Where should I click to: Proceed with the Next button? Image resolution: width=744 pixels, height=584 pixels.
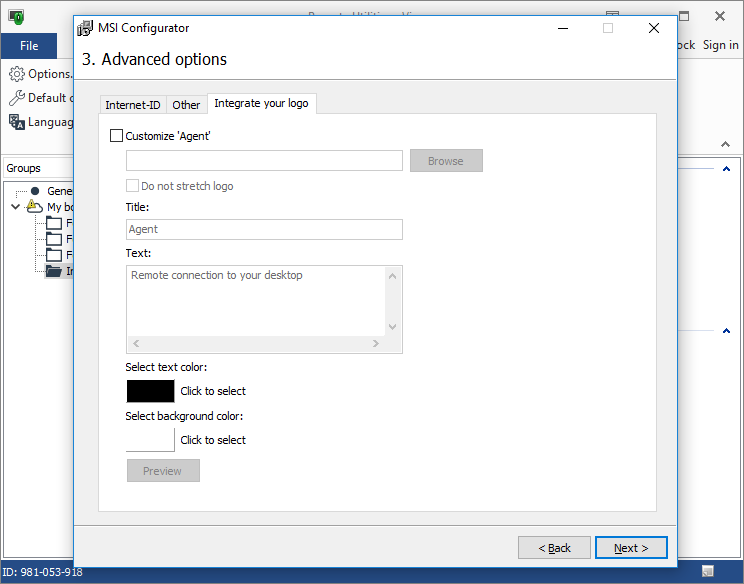(631, 548)
